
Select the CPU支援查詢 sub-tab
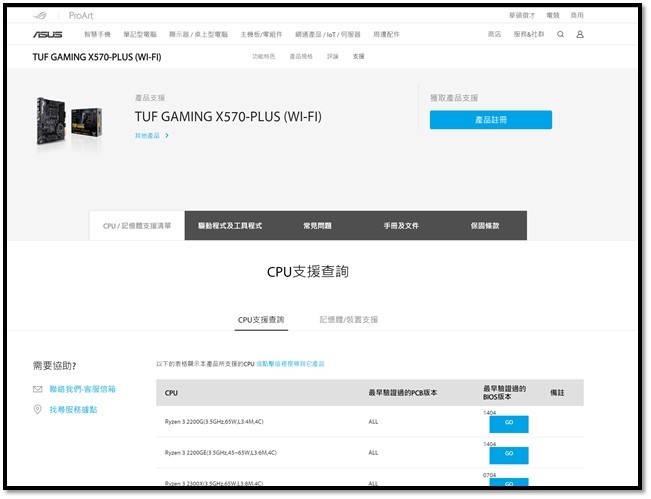261,320
